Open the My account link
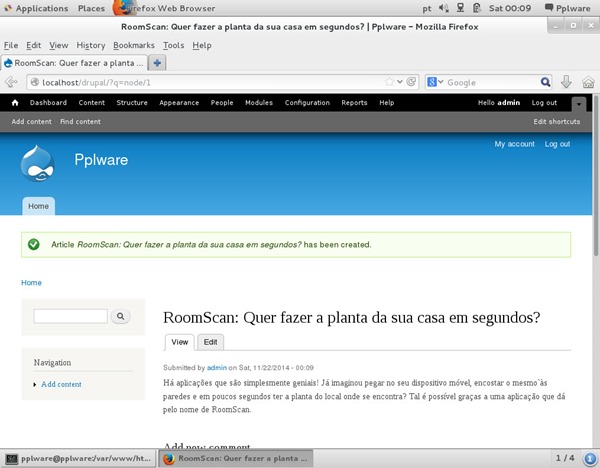The height and width of the screenshot is (468, 600). (x=514, y=144)
